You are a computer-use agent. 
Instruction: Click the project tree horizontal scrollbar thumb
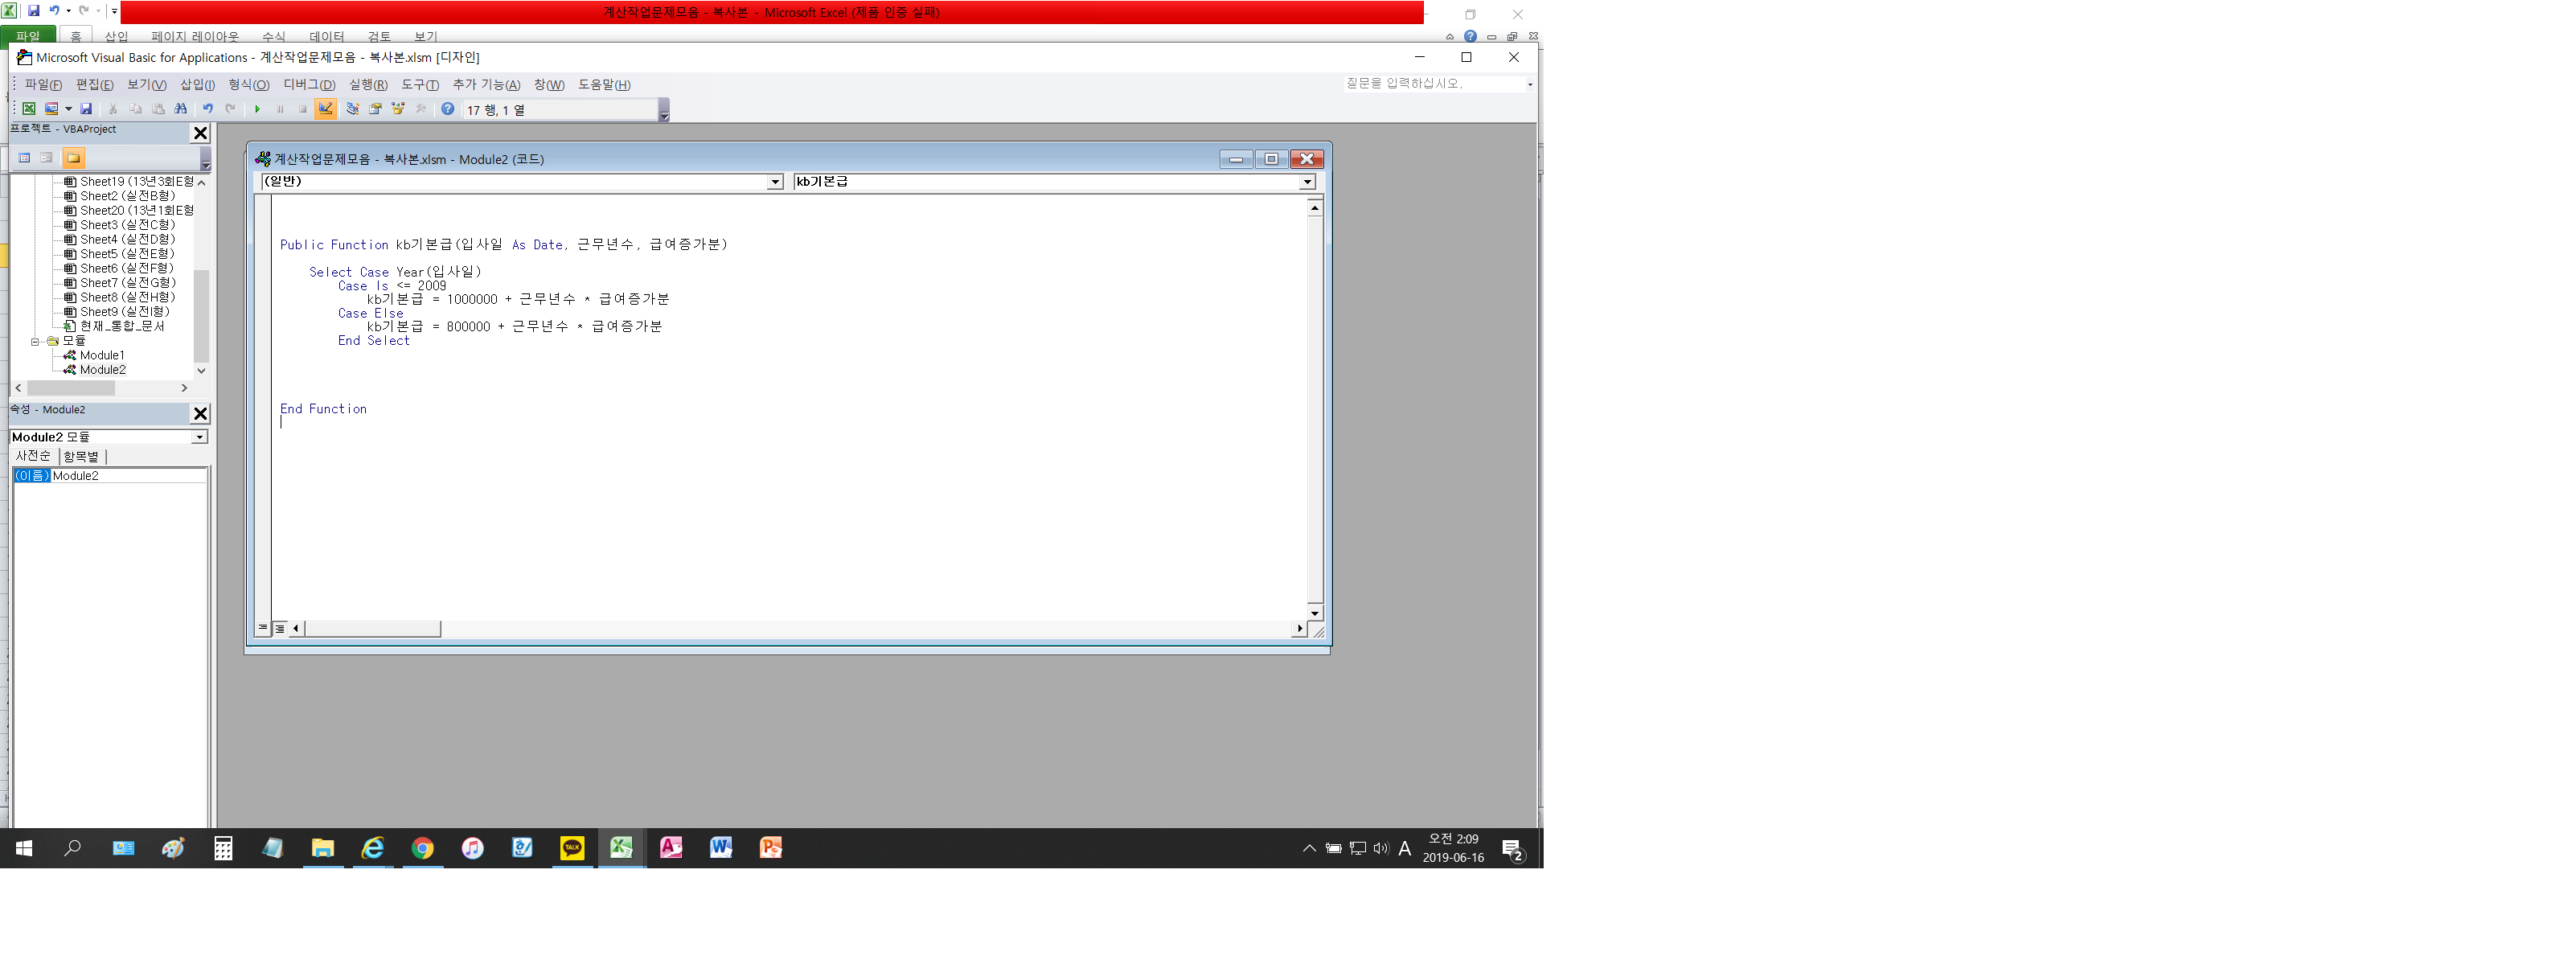pyautogui.click(x=70, y=388)
